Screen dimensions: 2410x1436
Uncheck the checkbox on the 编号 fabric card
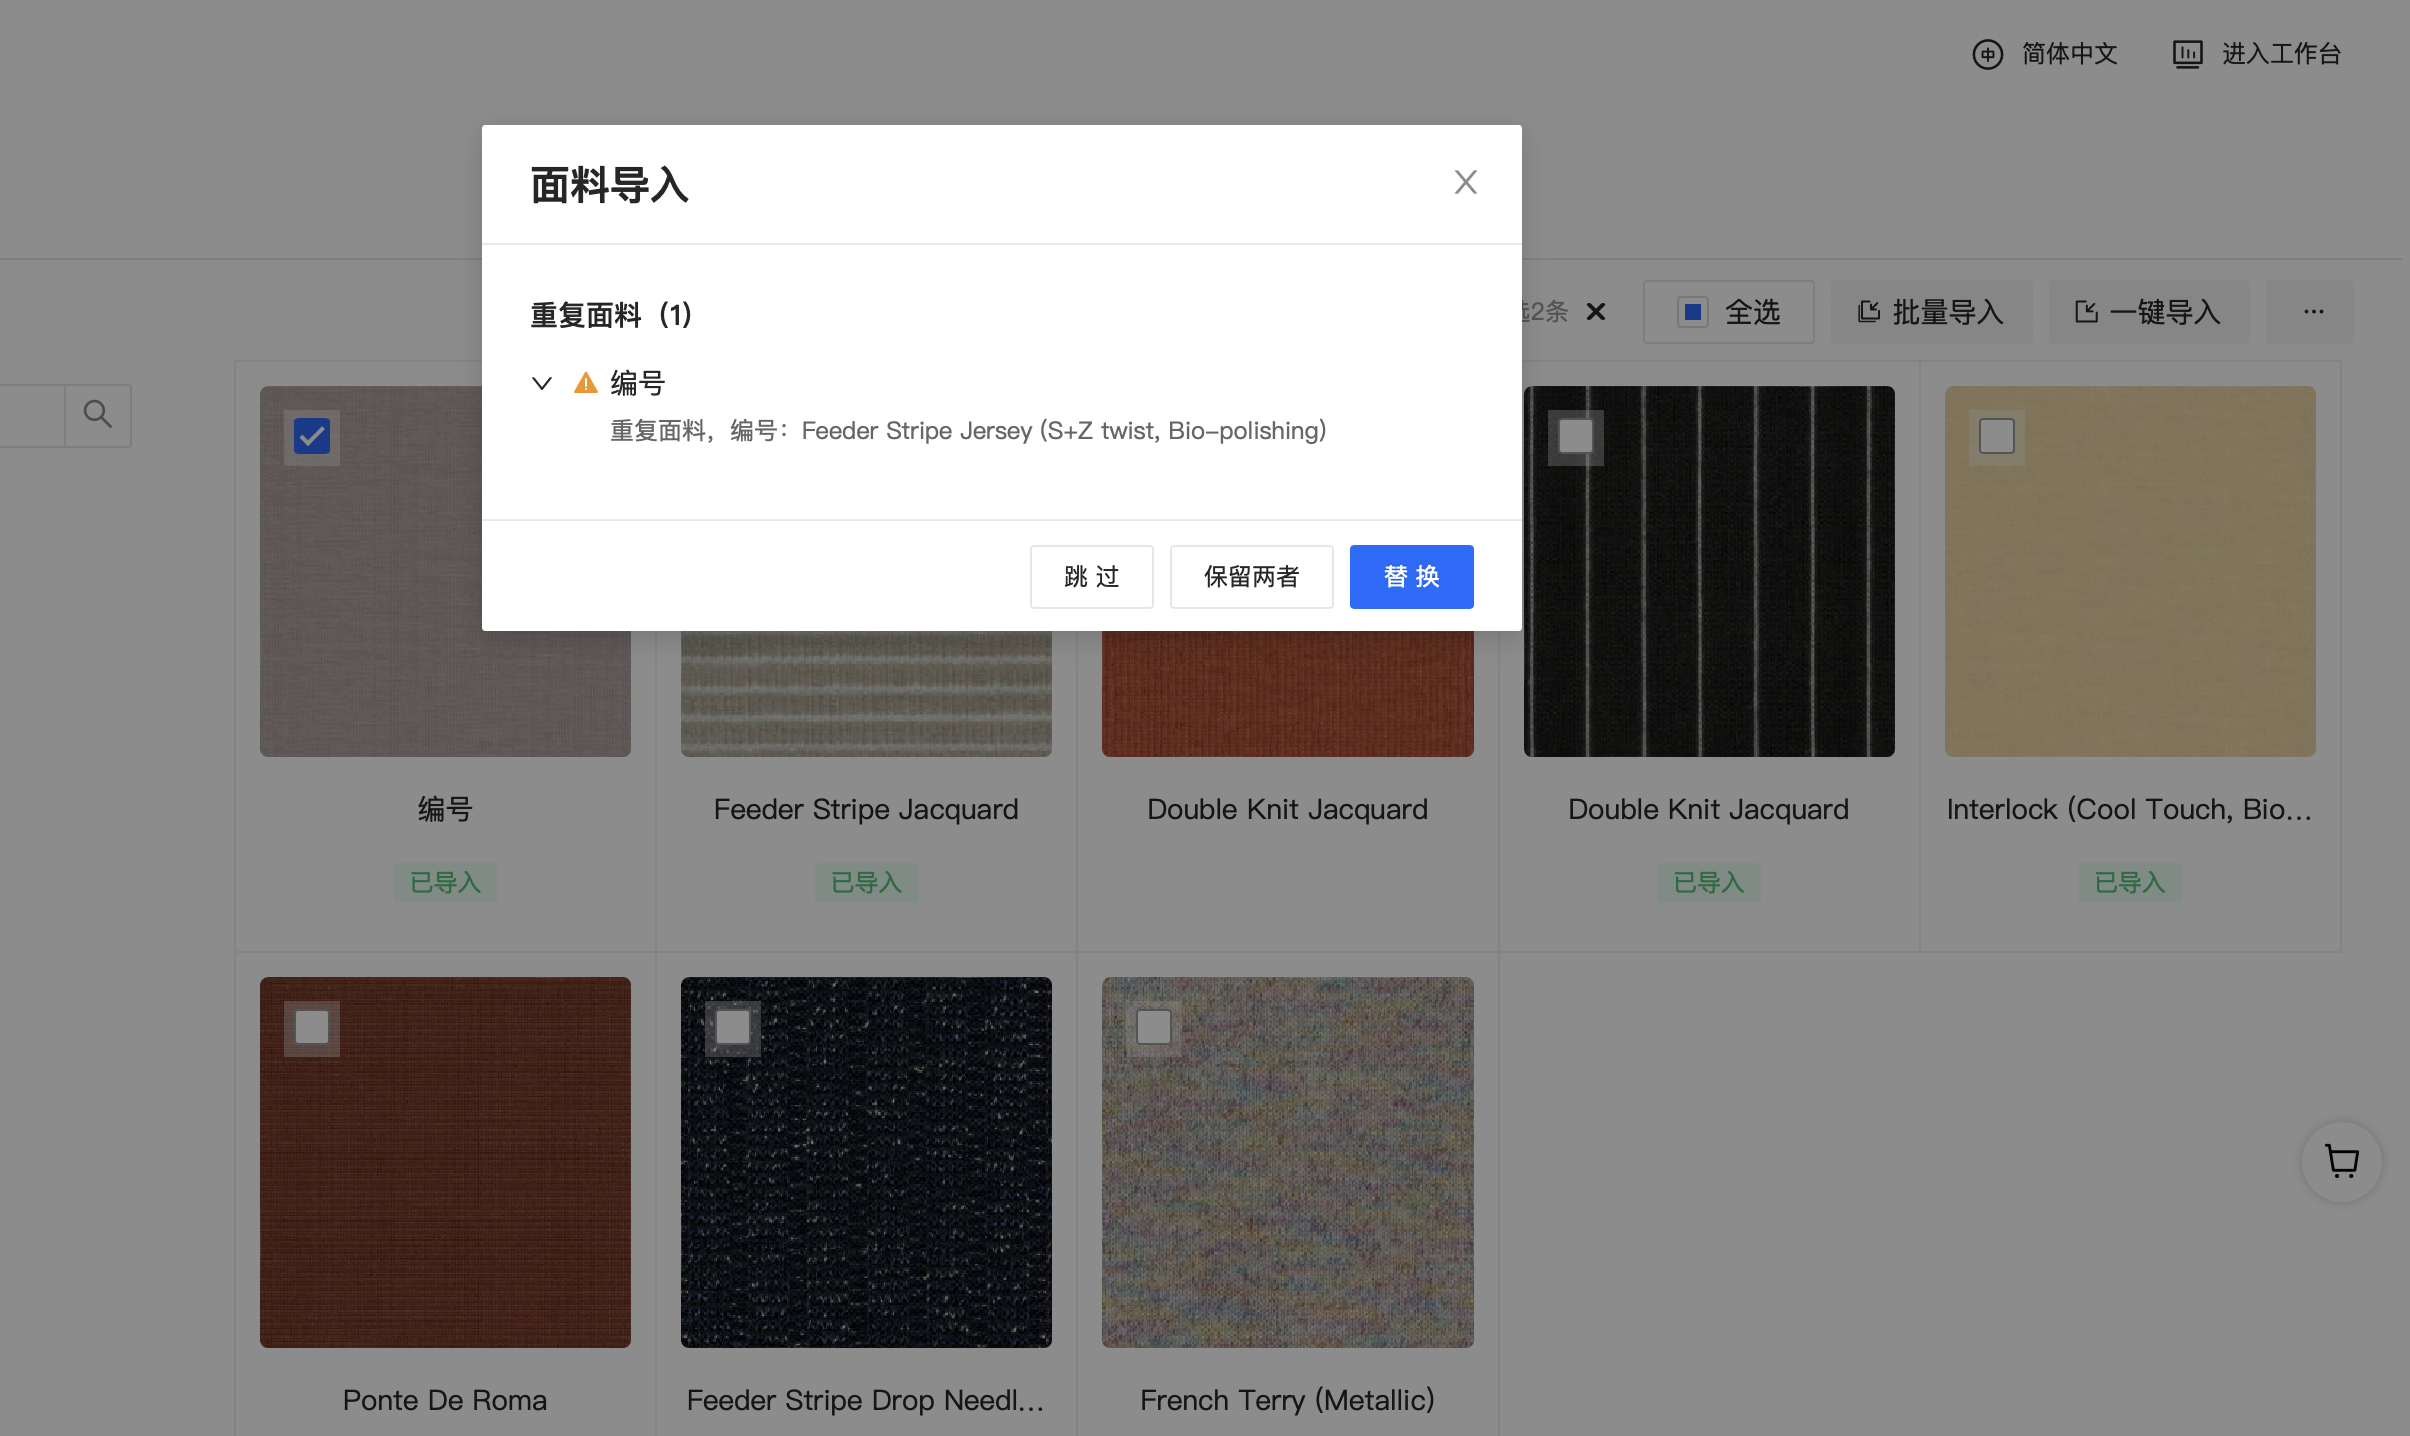[312, 436]
